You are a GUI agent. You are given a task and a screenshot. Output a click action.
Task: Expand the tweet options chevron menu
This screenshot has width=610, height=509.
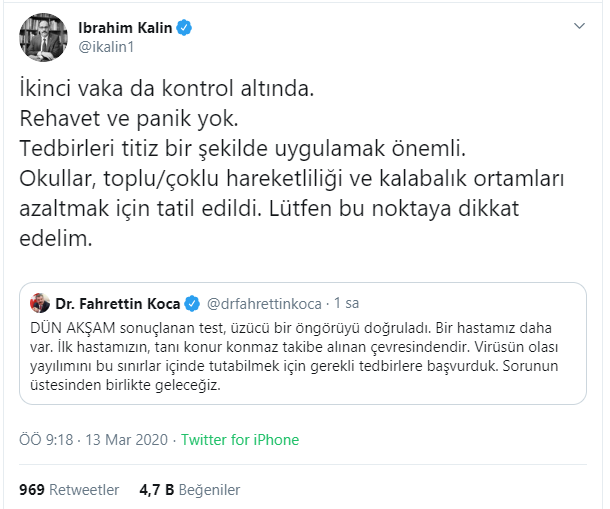[579, 25]
